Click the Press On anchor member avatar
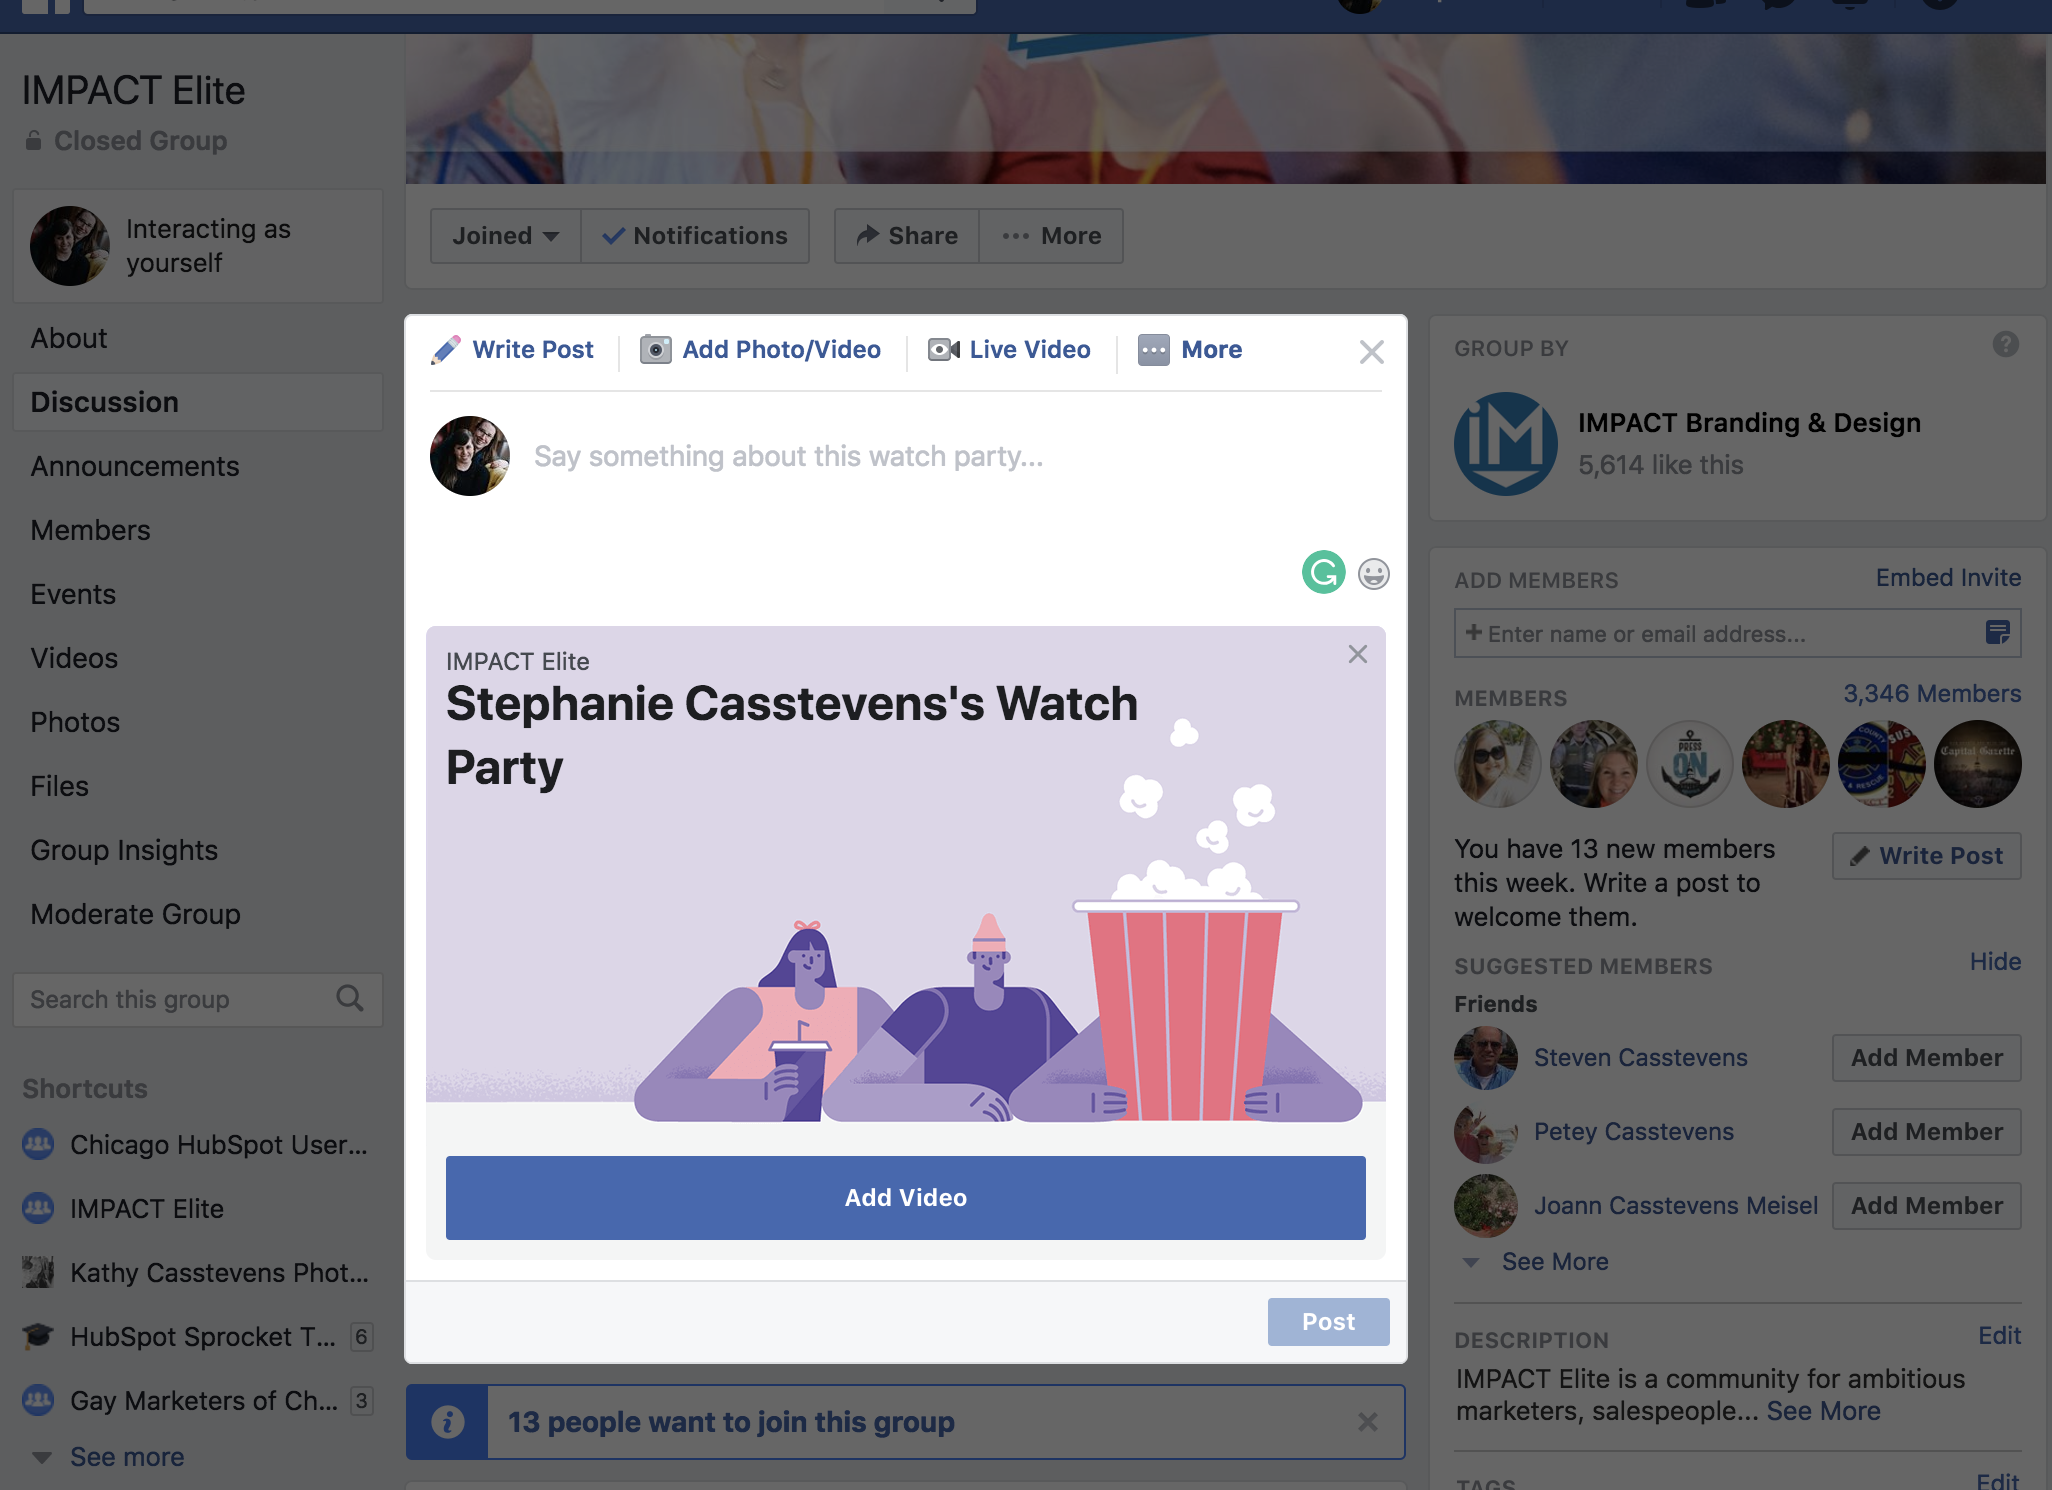This screenshot has height=1490, width=2052. 1689,764
